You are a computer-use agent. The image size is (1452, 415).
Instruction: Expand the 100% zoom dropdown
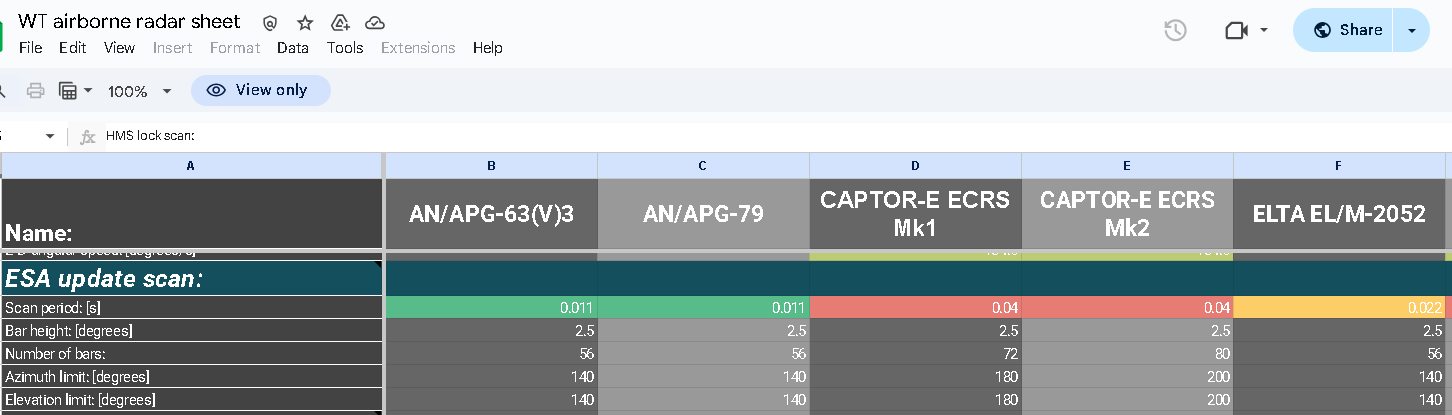click(140, 91)
